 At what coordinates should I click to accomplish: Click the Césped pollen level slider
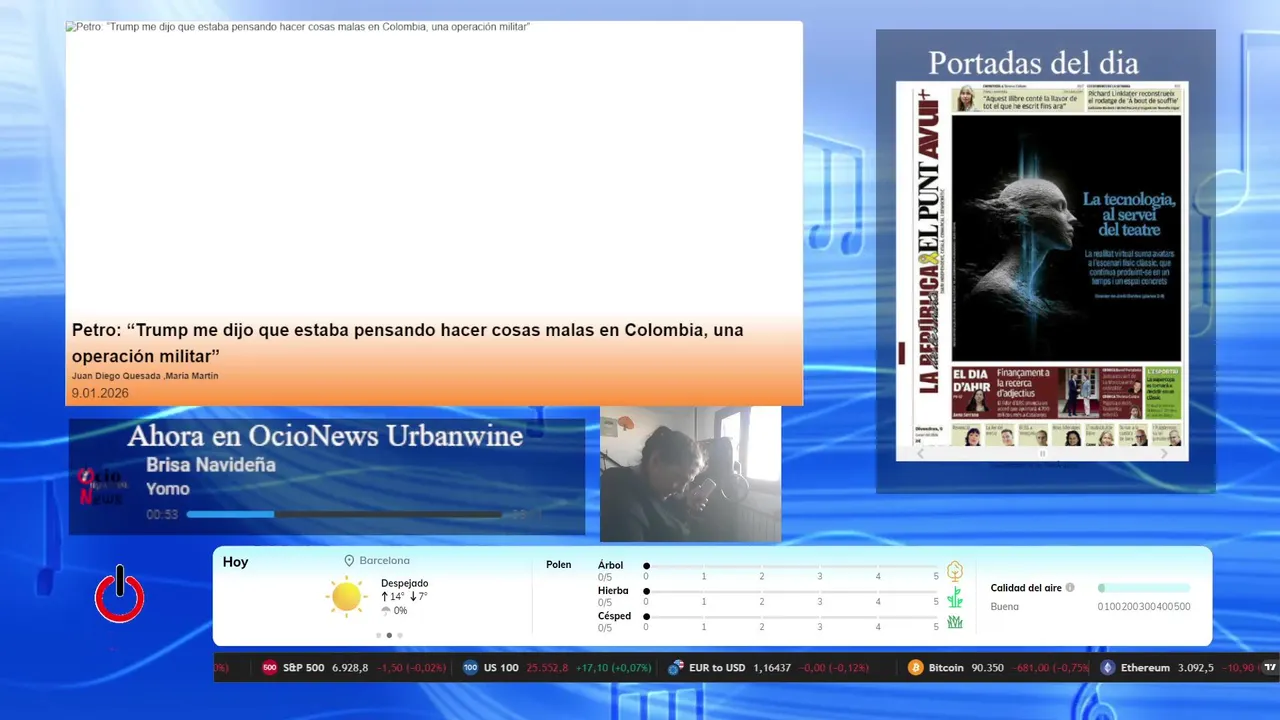tap(791, 617)
